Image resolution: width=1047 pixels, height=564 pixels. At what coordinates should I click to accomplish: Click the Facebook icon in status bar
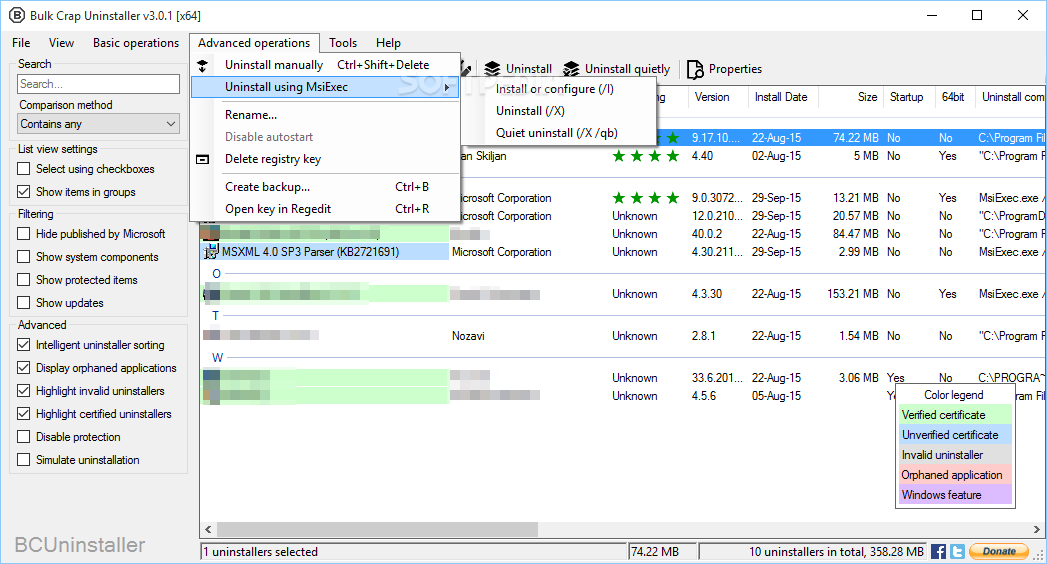tap(938, 551)
